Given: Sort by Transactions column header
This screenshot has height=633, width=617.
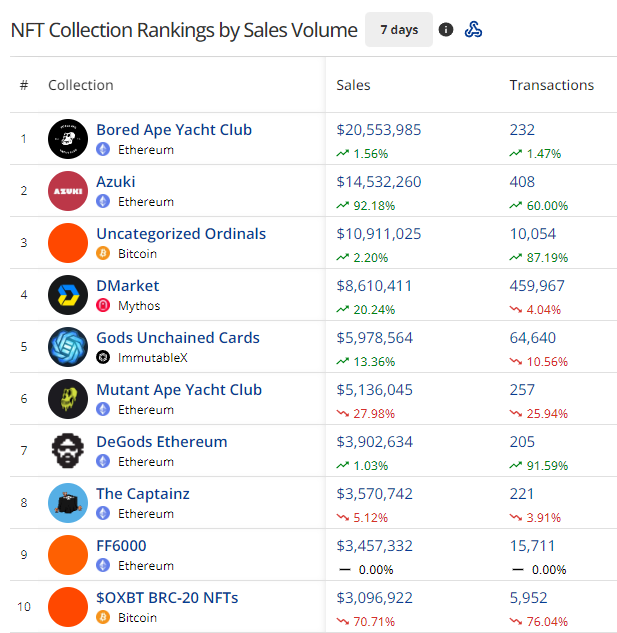Looking at the screenshot, I should point(551,85).
